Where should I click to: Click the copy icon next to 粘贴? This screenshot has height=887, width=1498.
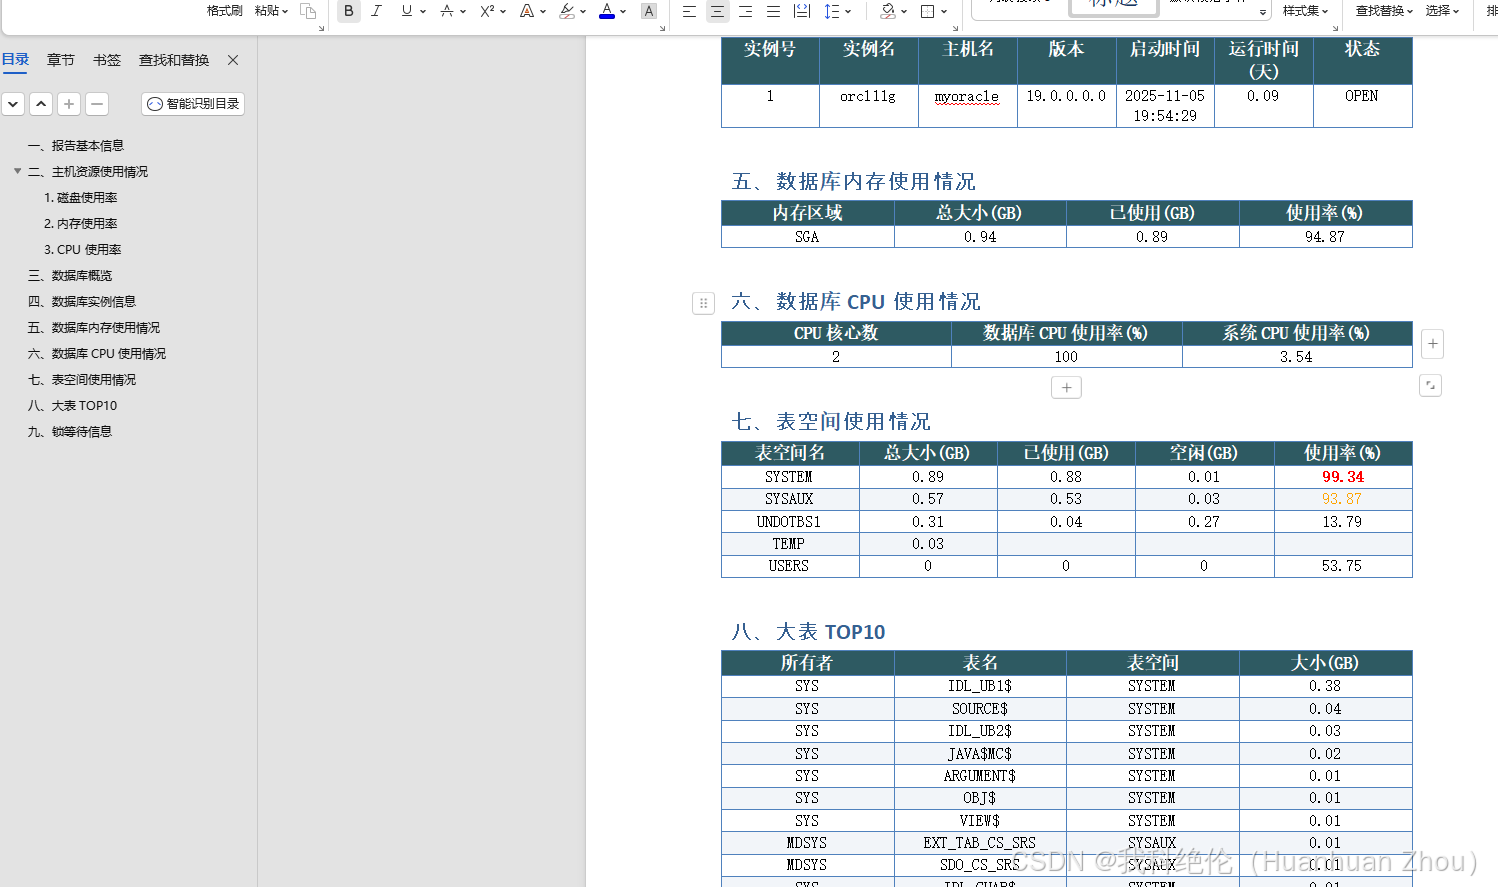(308, 11)
